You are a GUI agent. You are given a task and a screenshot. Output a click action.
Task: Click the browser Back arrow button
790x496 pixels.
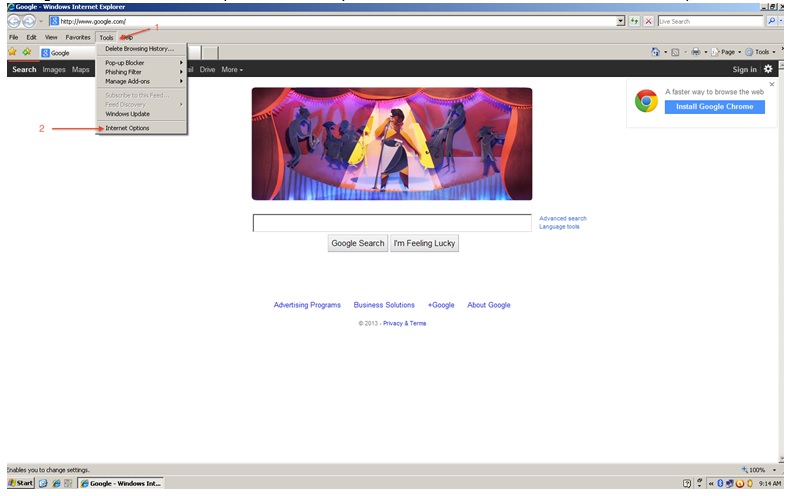tap(14, 21)
